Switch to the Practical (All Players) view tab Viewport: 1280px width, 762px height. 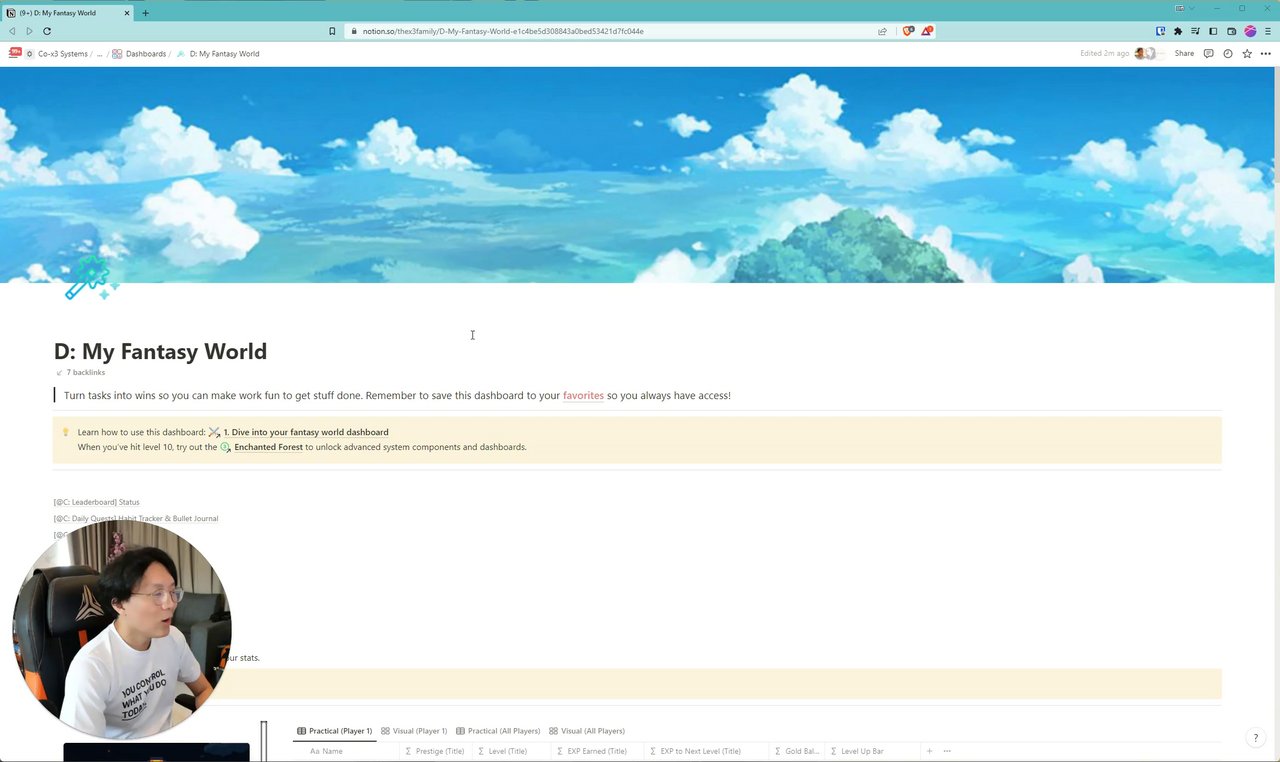[498, 731]
